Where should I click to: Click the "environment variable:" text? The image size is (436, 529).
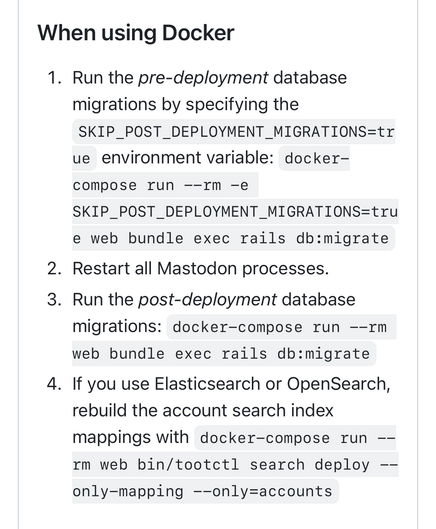(x=187, y=158)
